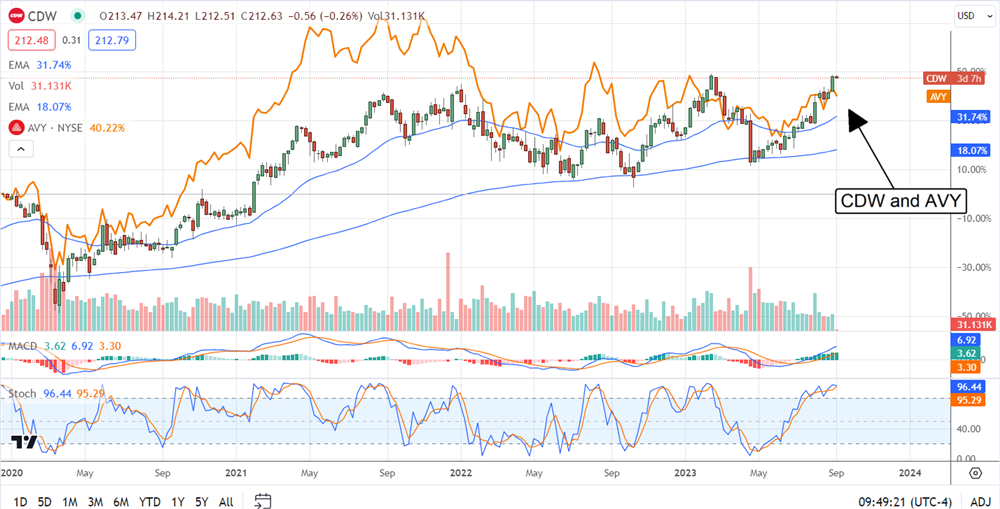
Task: Click the 18.07% EMA axis label
Action: (971, 151)
